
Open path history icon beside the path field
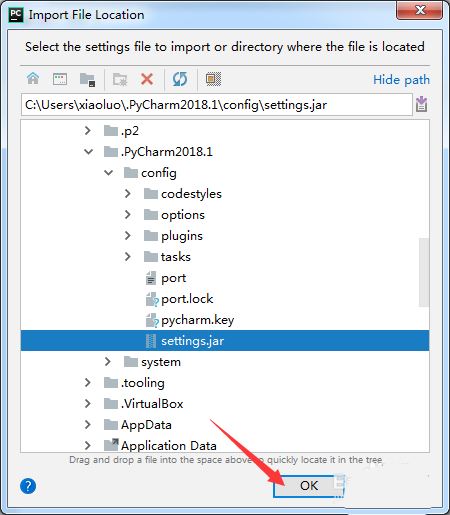click(422, 104)
